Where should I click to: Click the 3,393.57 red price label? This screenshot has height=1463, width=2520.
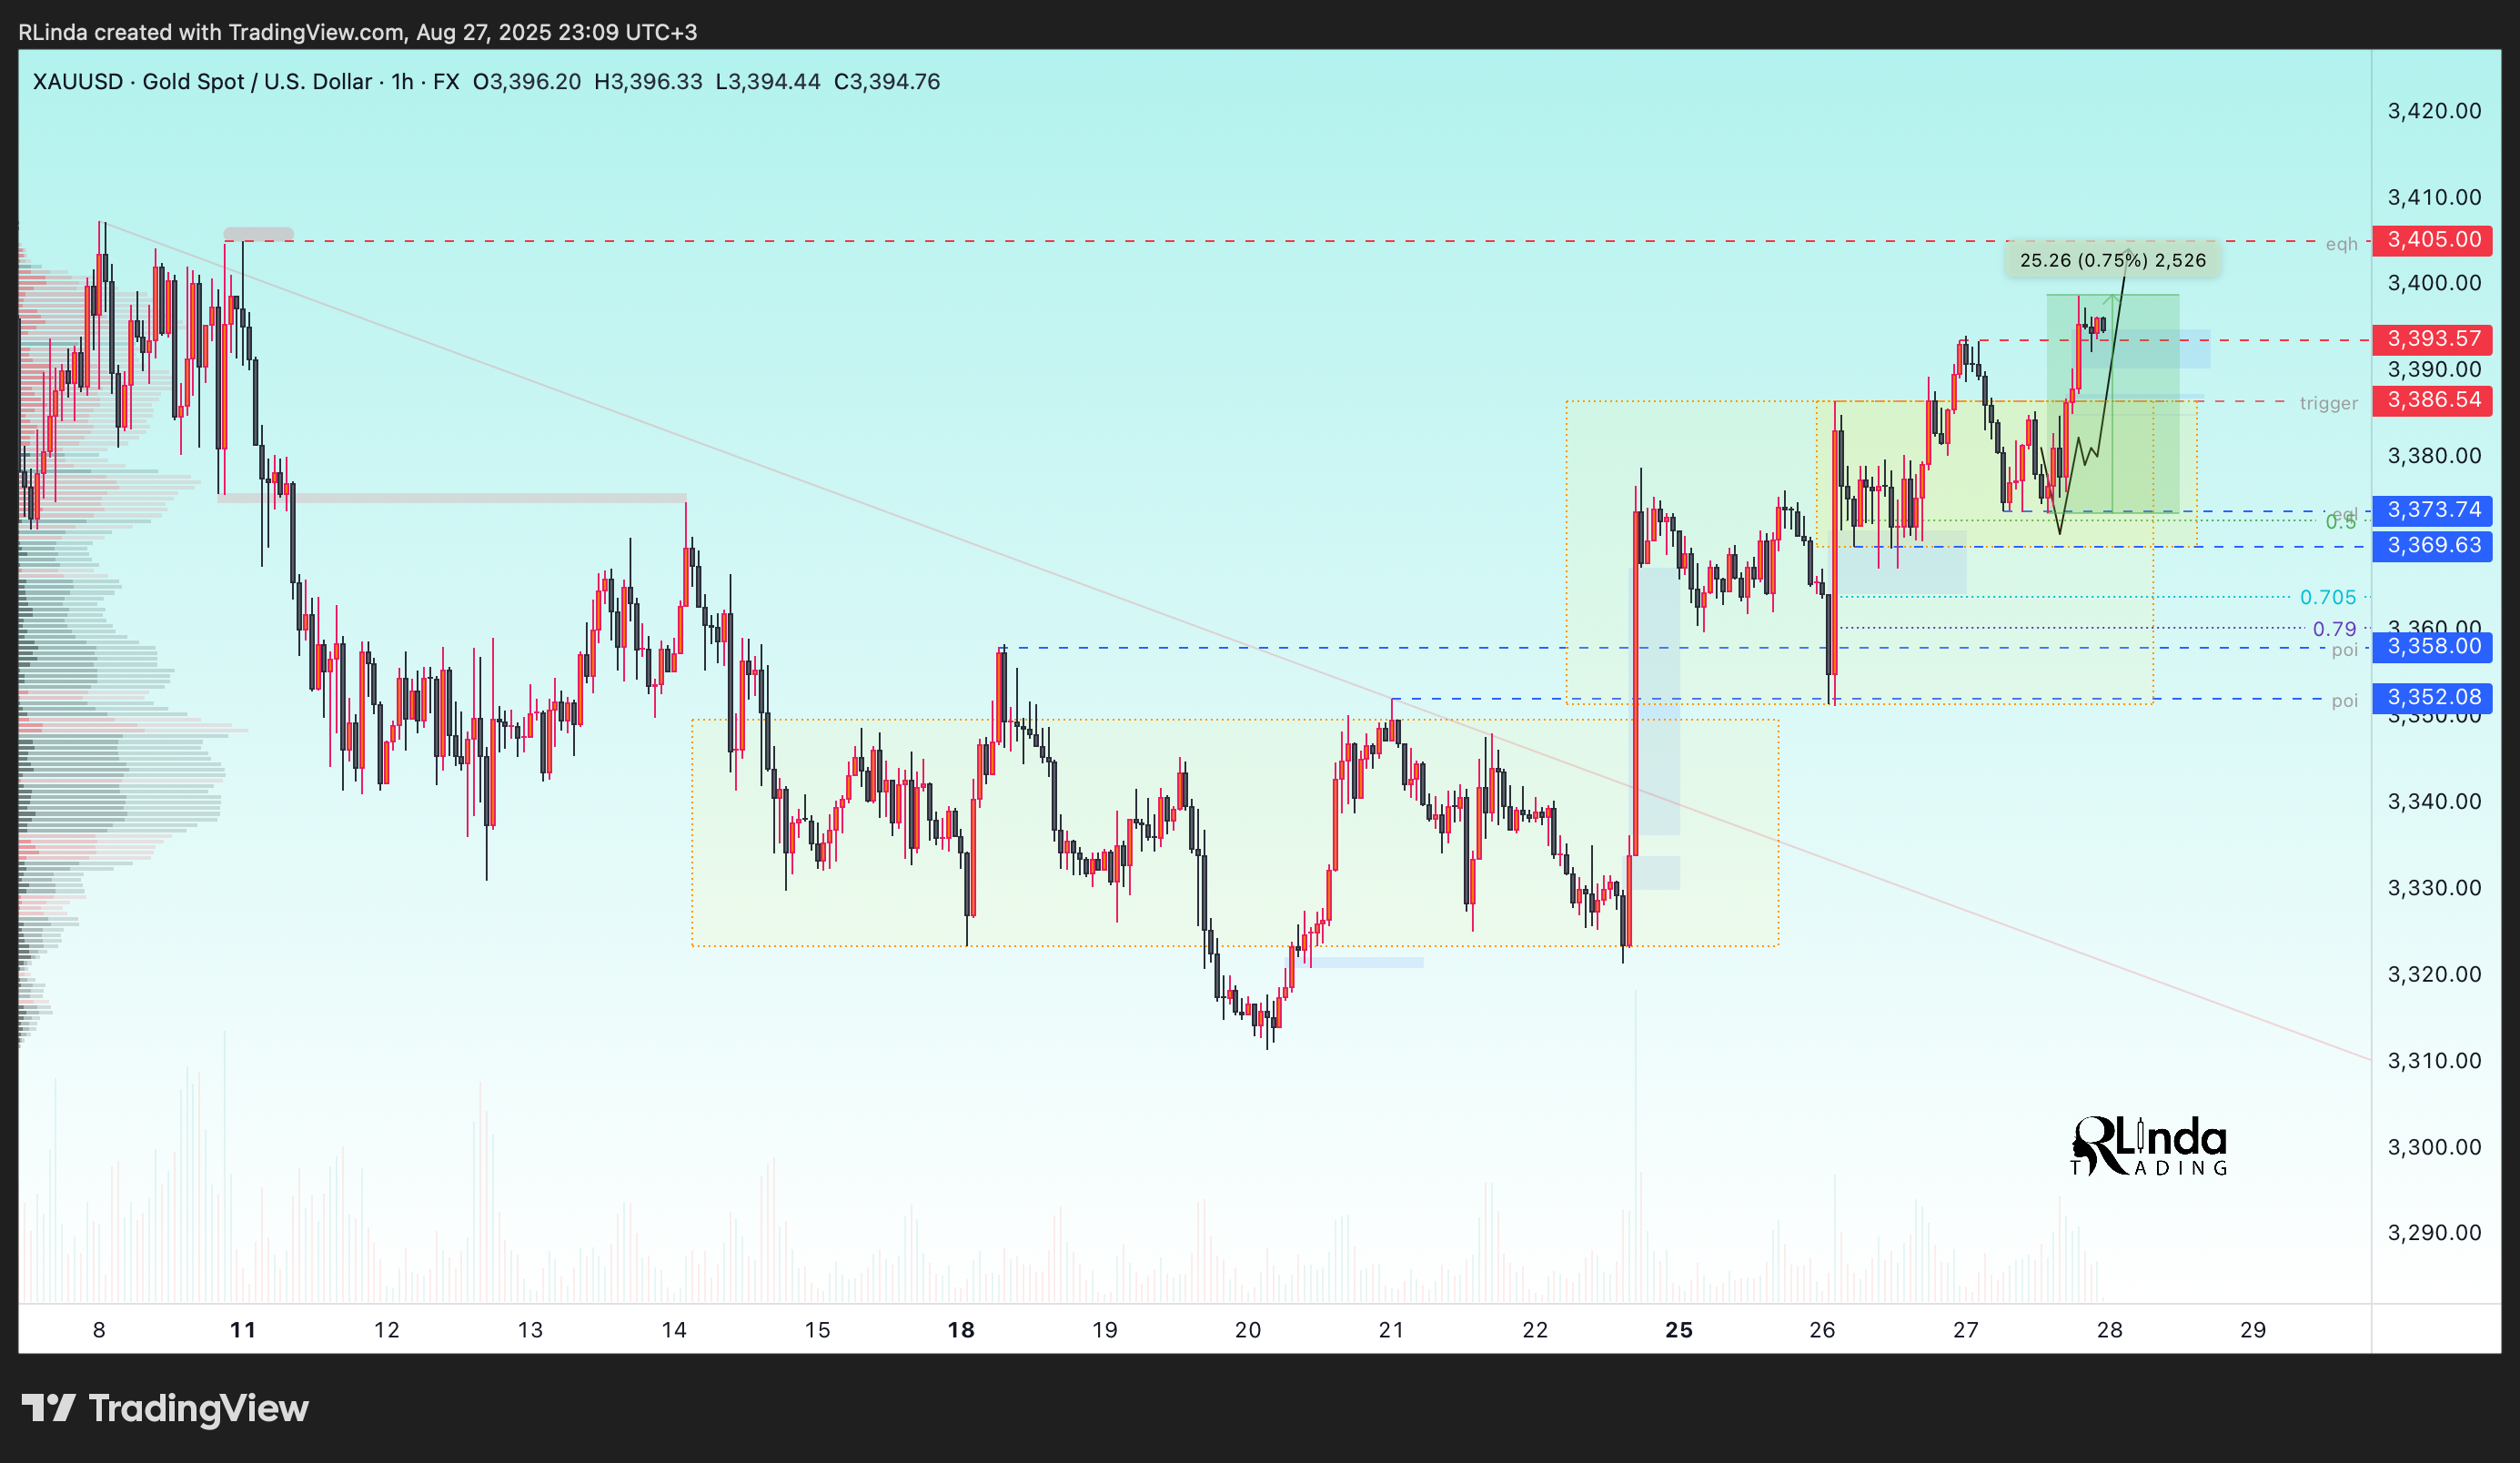coord(2432,339)
